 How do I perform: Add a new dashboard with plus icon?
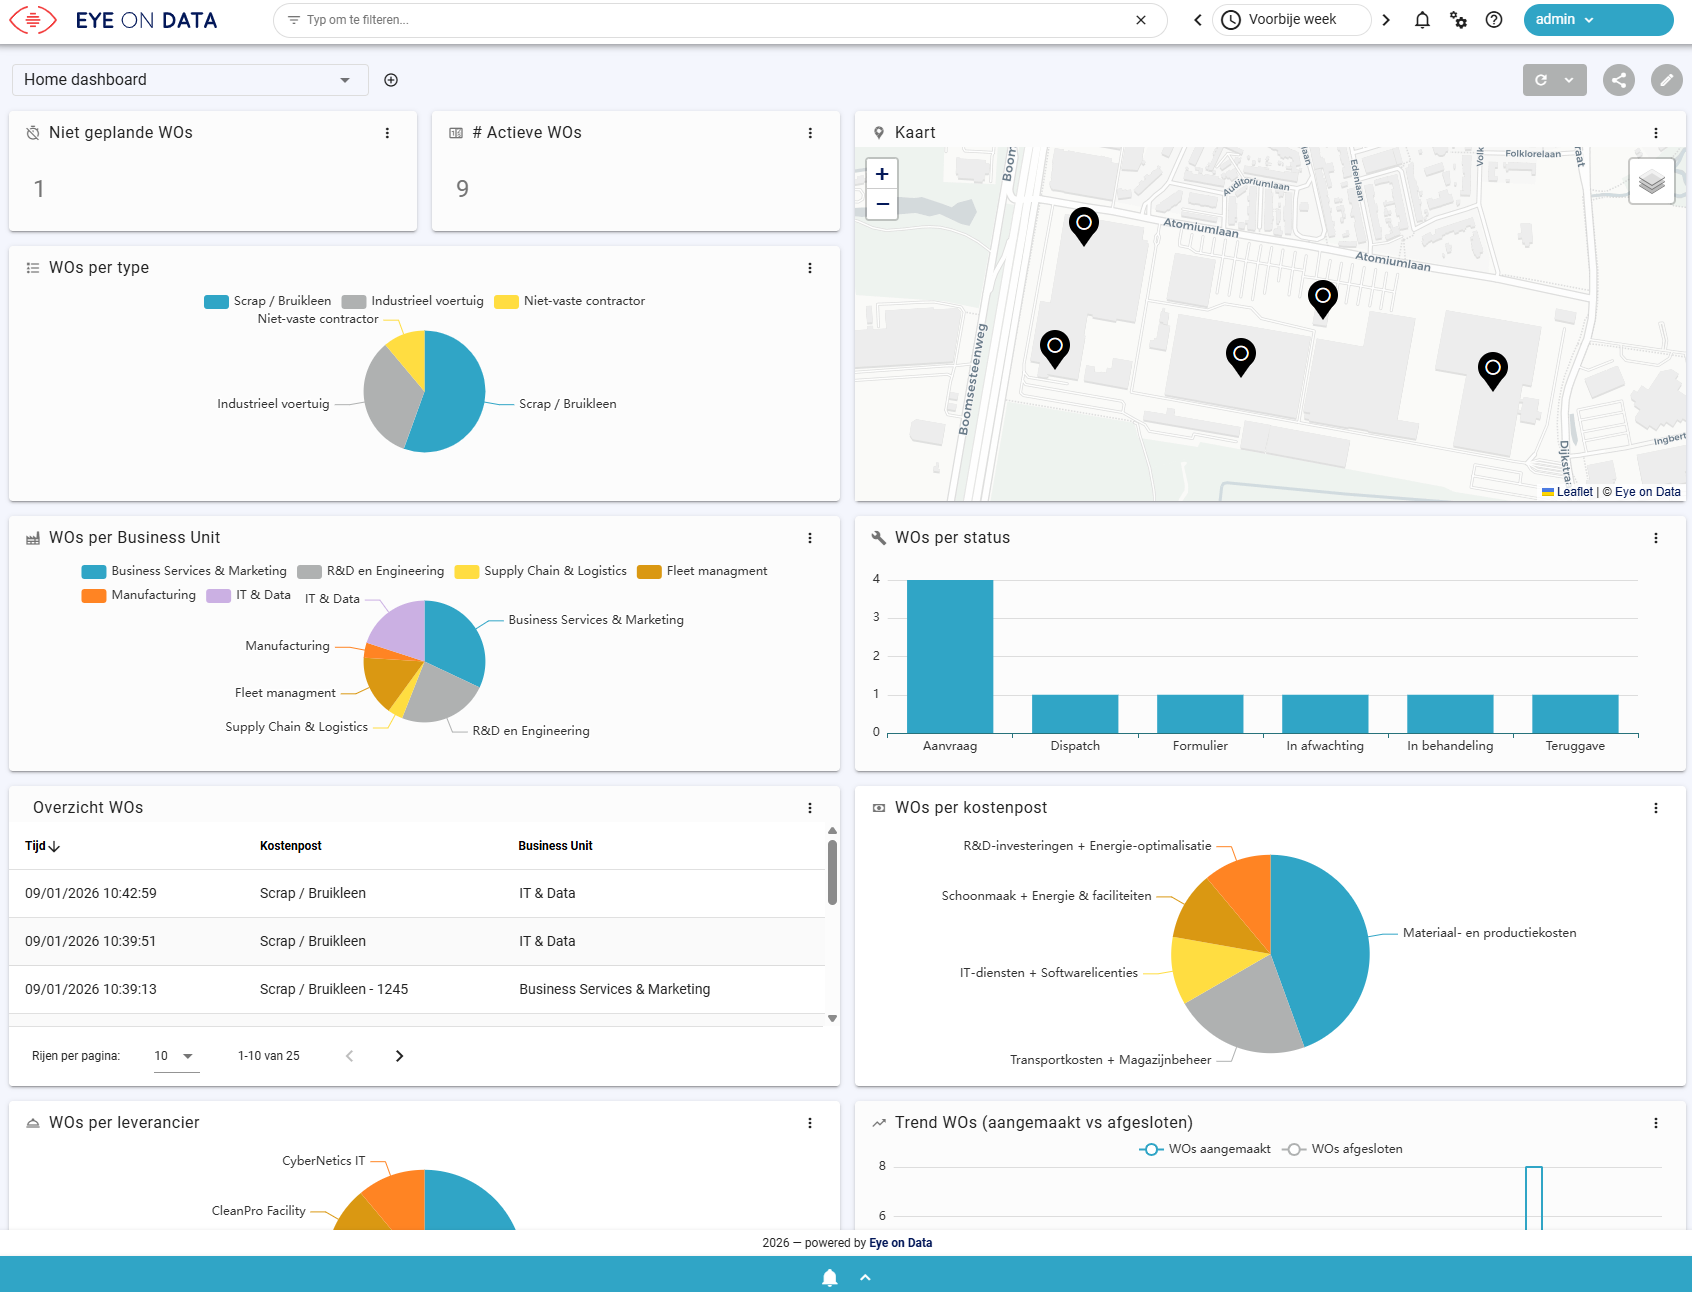391,80
